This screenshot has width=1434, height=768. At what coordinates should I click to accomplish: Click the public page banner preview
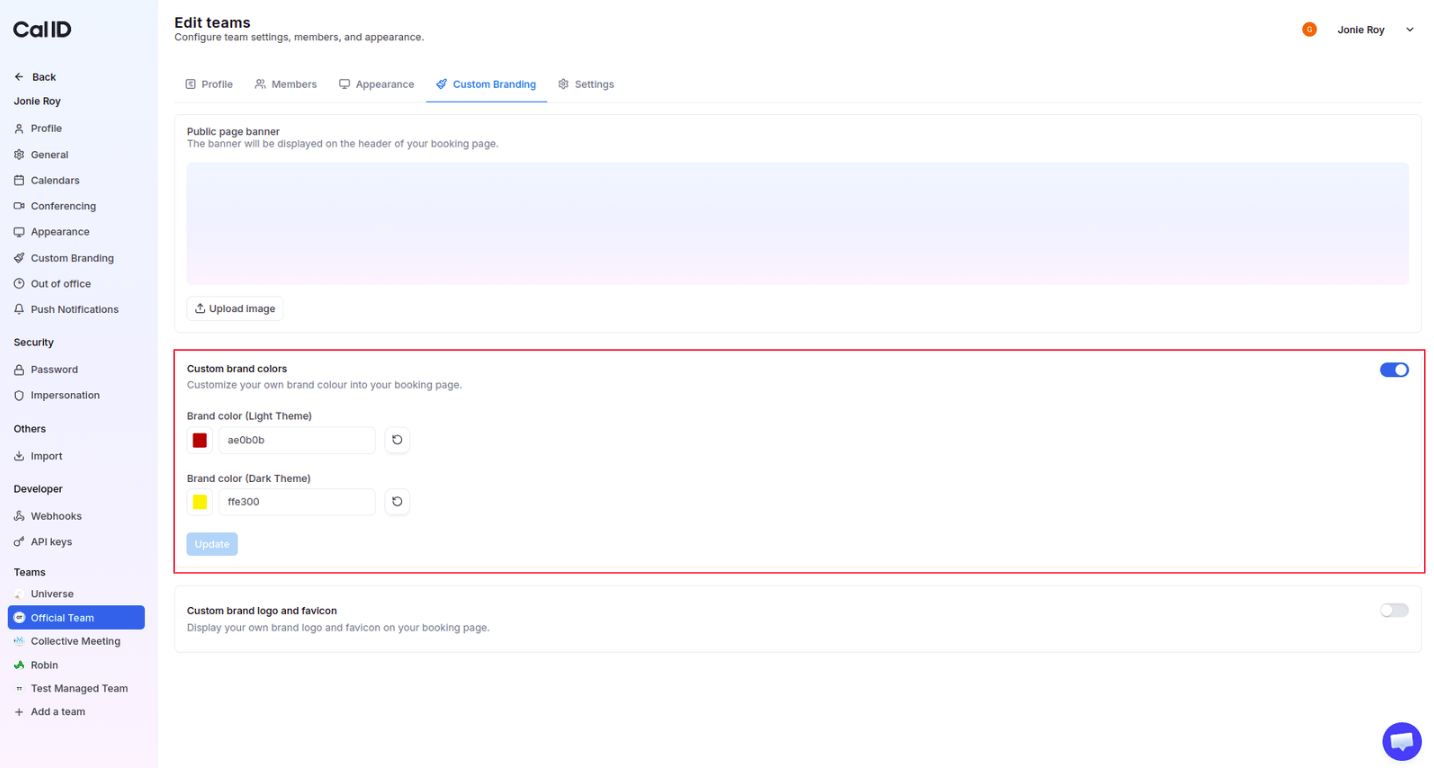pyautogui.click(x=797, y=224)
